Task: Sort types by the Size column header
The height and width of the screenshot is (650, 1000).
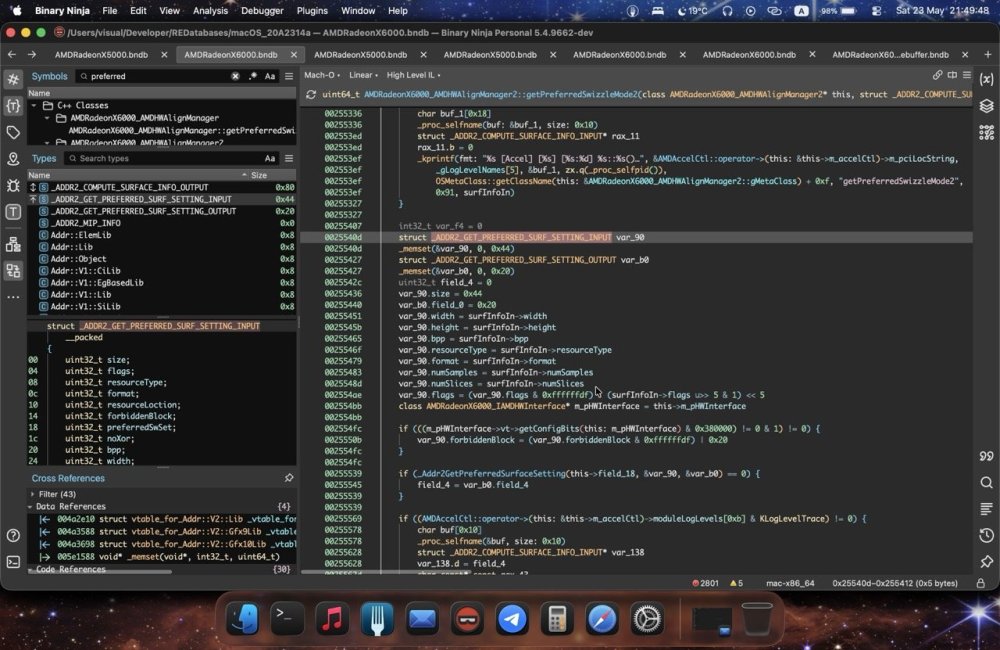Action: coord(259,175)
